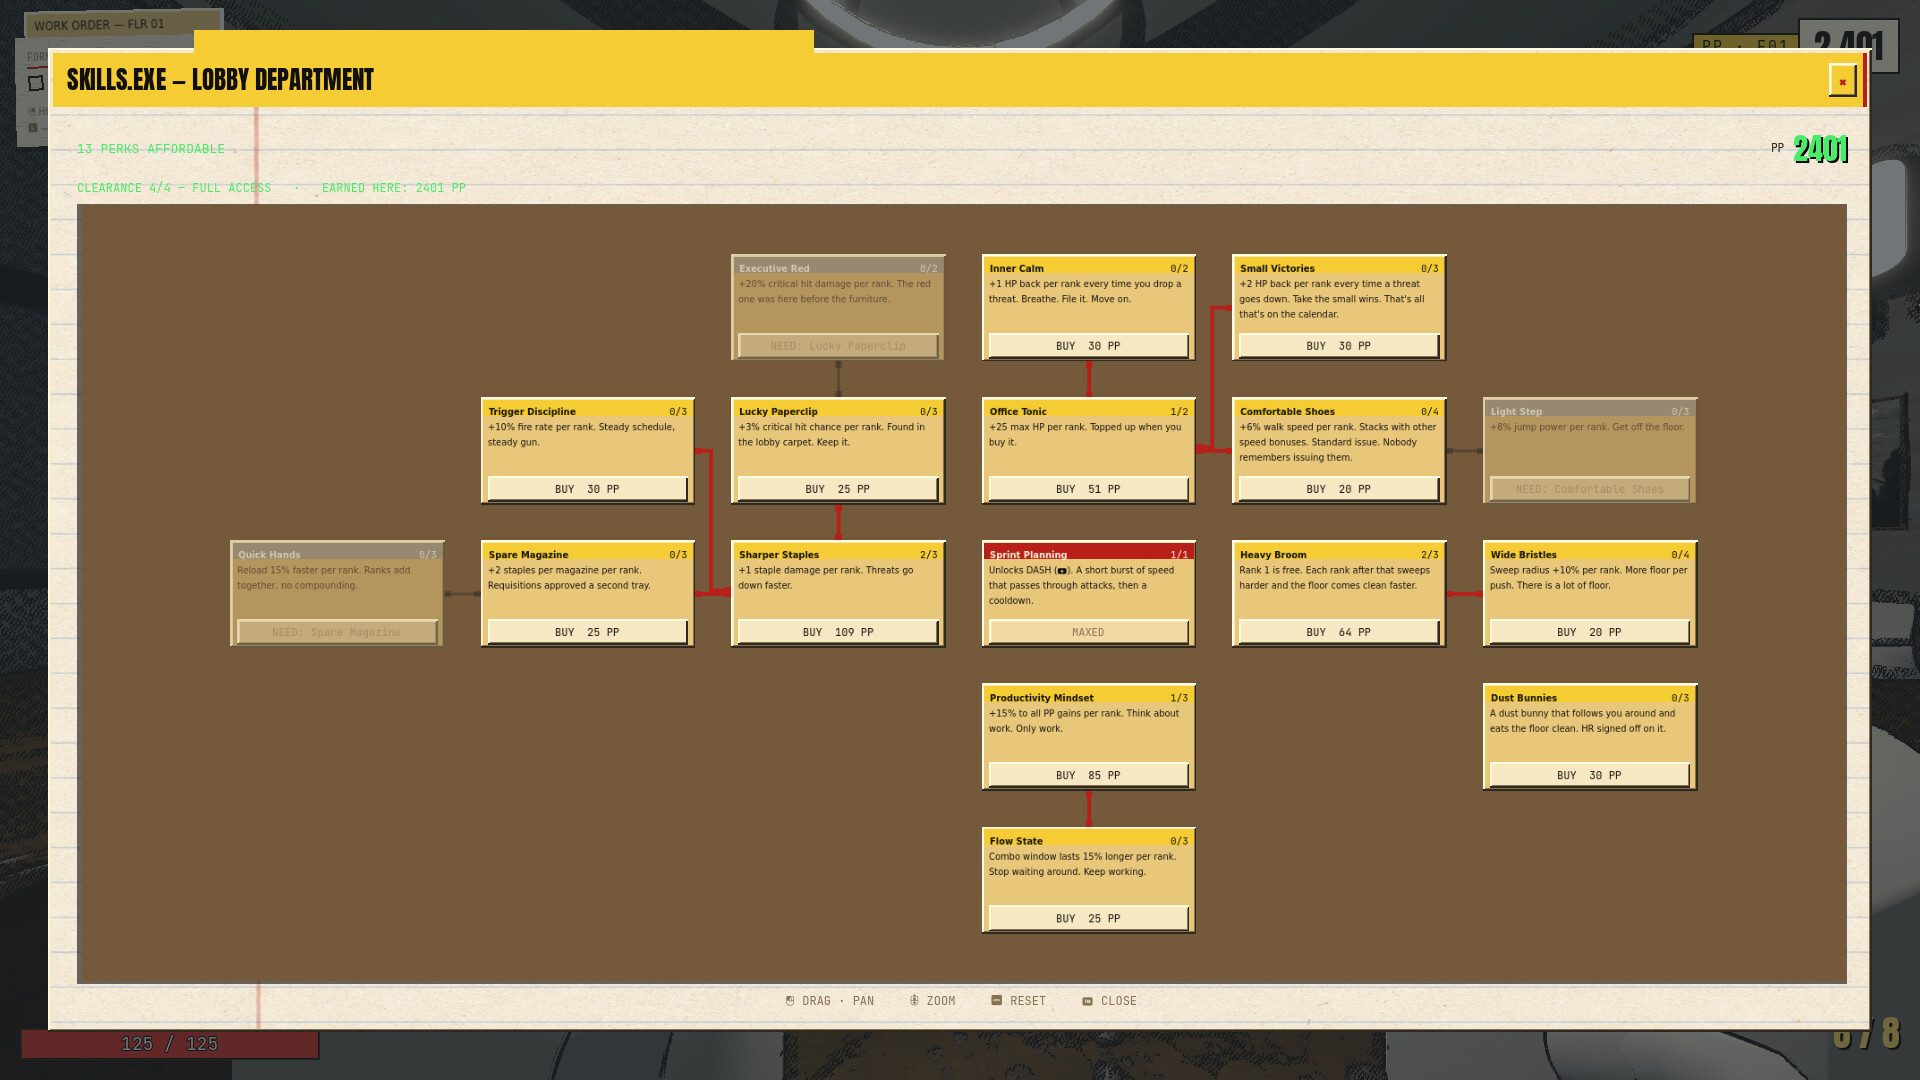Click the Productivity Mindset perk description
This screenshot has width=1920, height=1080.
tap(1084, 721)
